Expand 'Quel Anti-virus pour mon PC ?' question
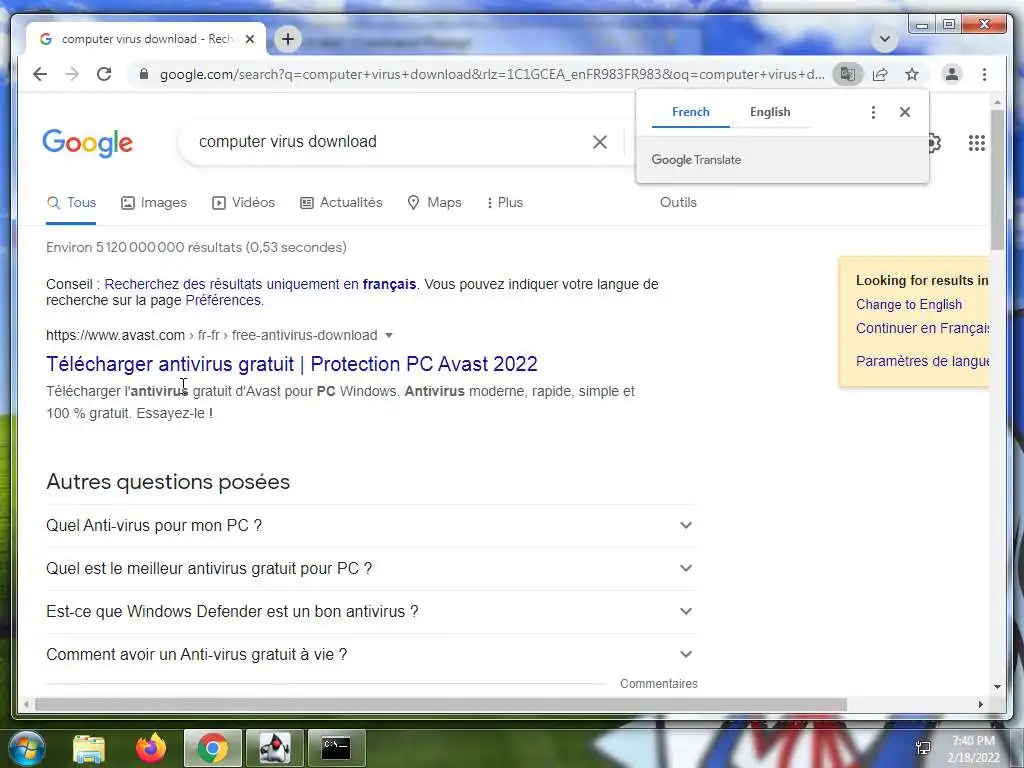This screenshot has width=1024, height=768. [x=370, y=525]
